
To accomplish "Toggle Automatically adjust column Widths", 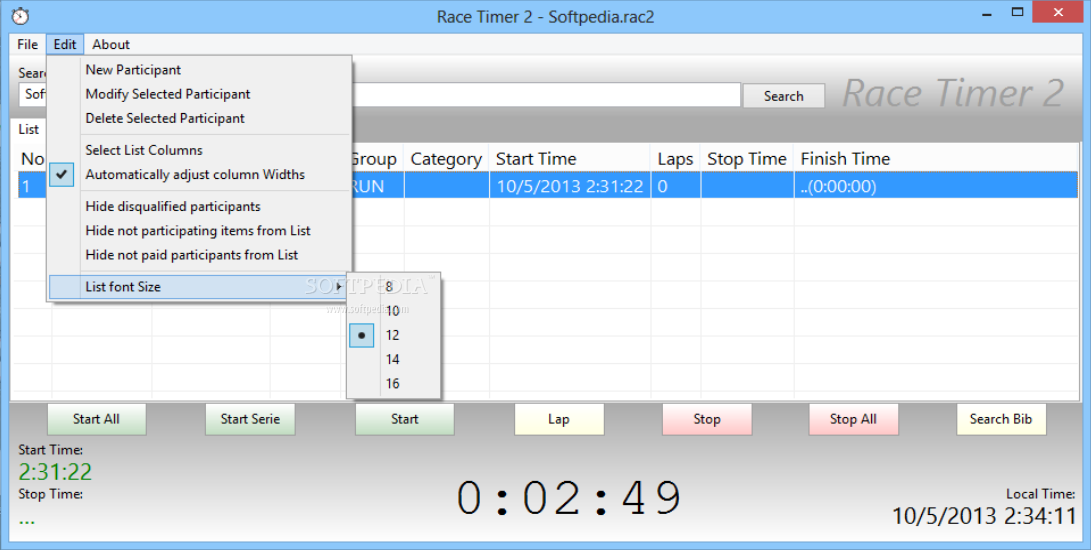I will click(x=195, y=175).
